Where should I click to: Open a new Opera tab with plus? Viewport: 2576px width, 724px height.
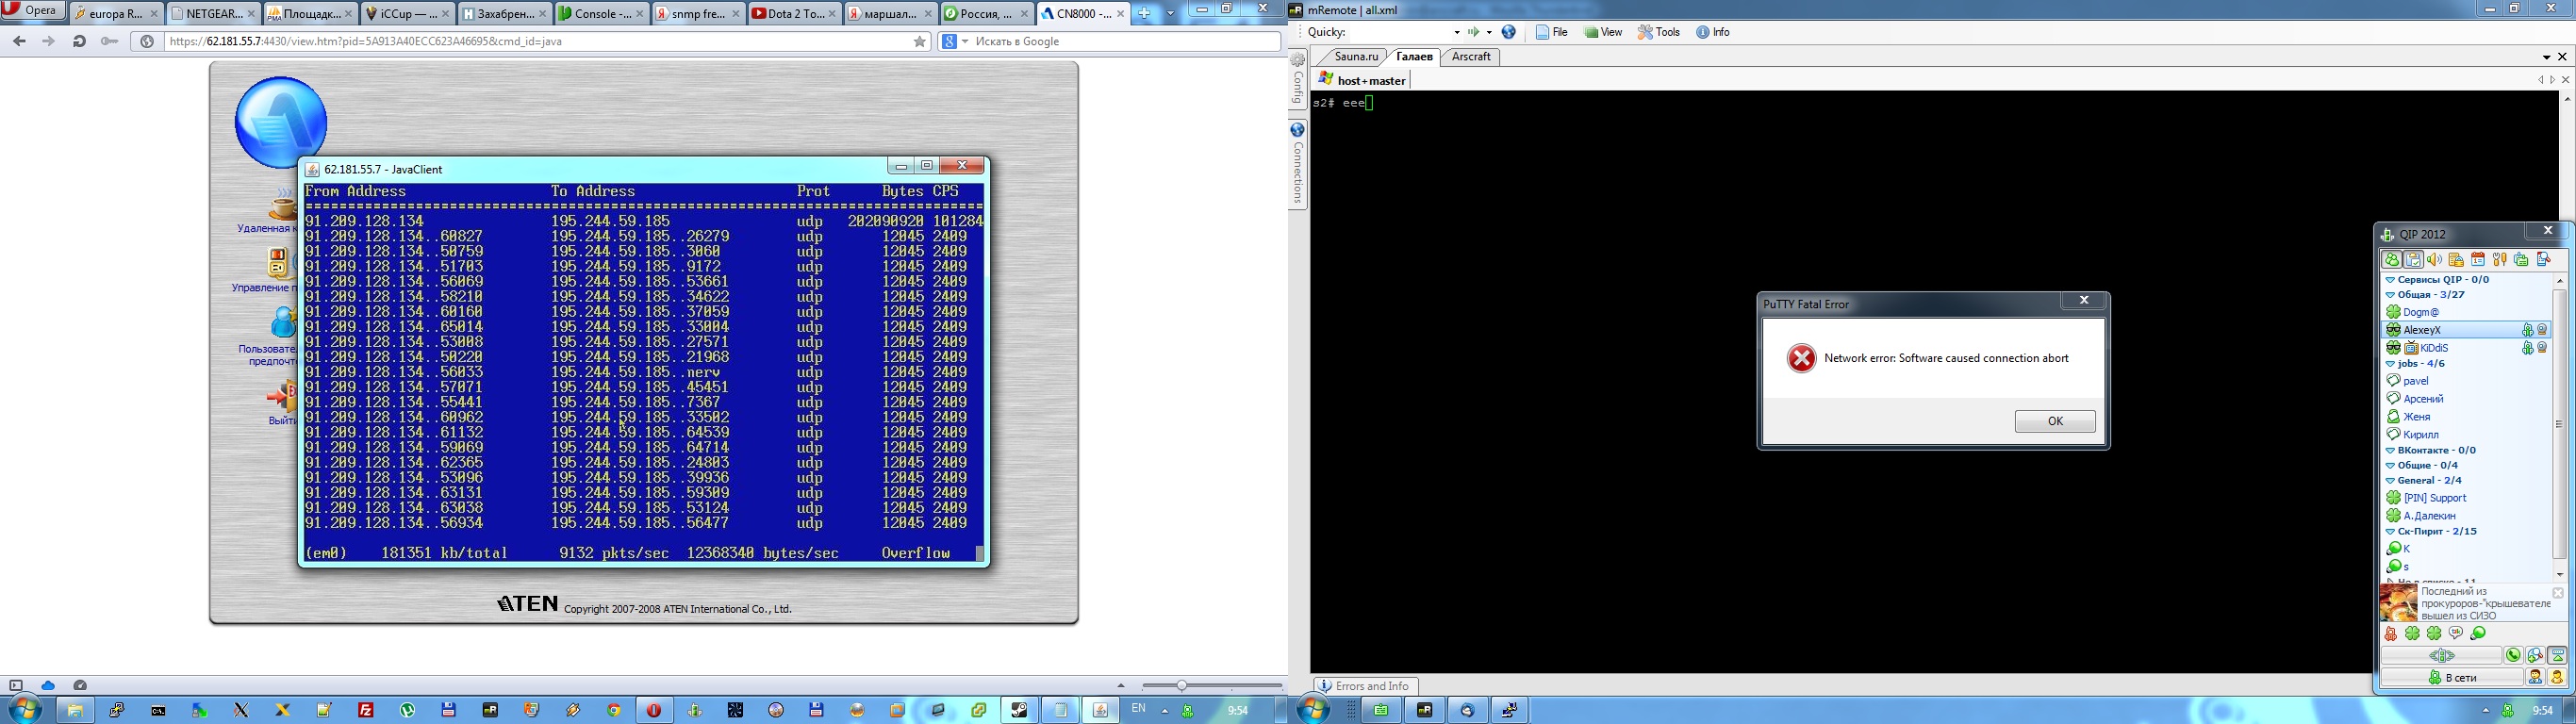pyautogui.click(x=1145, y=13)
